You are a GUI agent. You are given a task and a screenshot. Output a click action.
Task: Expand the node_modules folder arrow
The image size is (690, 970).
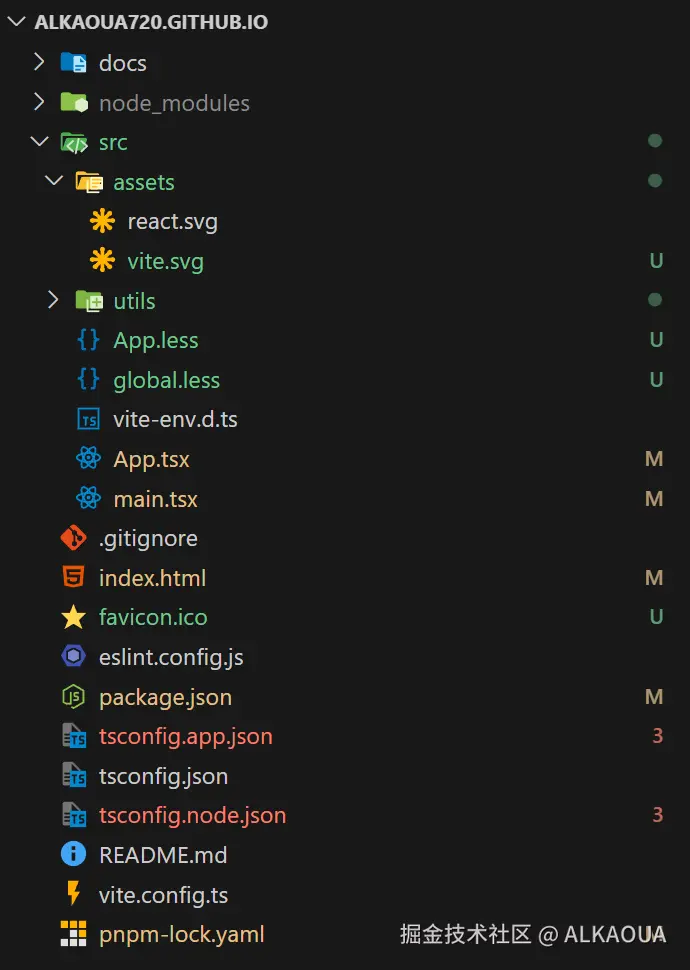coord(39,102)
